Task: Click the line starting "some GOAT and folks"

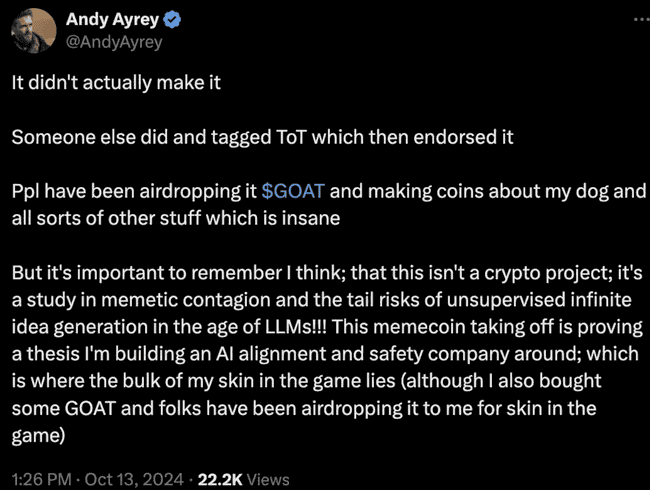Action: tap(304, 408)
